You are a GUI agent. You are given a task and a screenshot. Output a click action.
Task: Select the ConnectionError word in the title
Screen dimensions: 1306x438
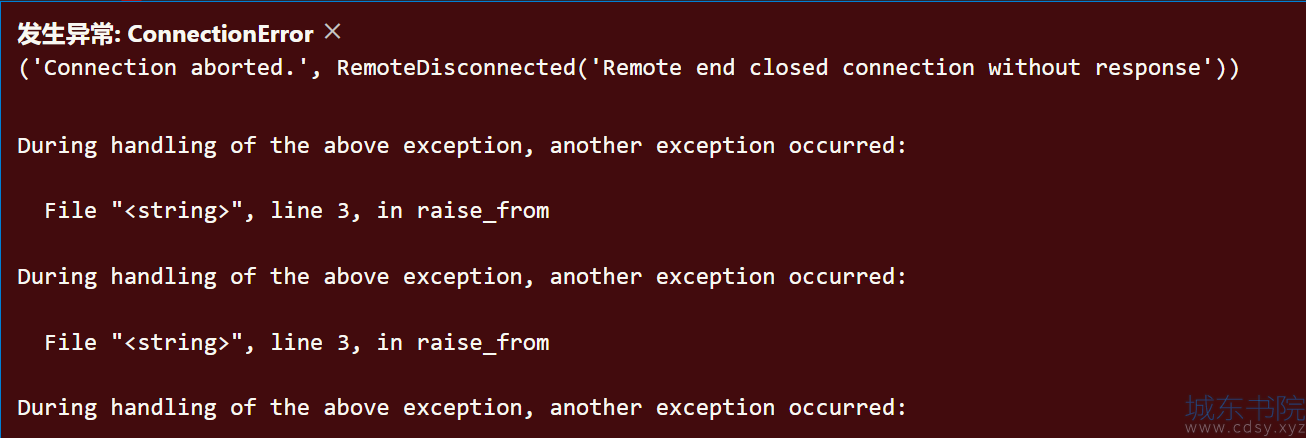221,34
